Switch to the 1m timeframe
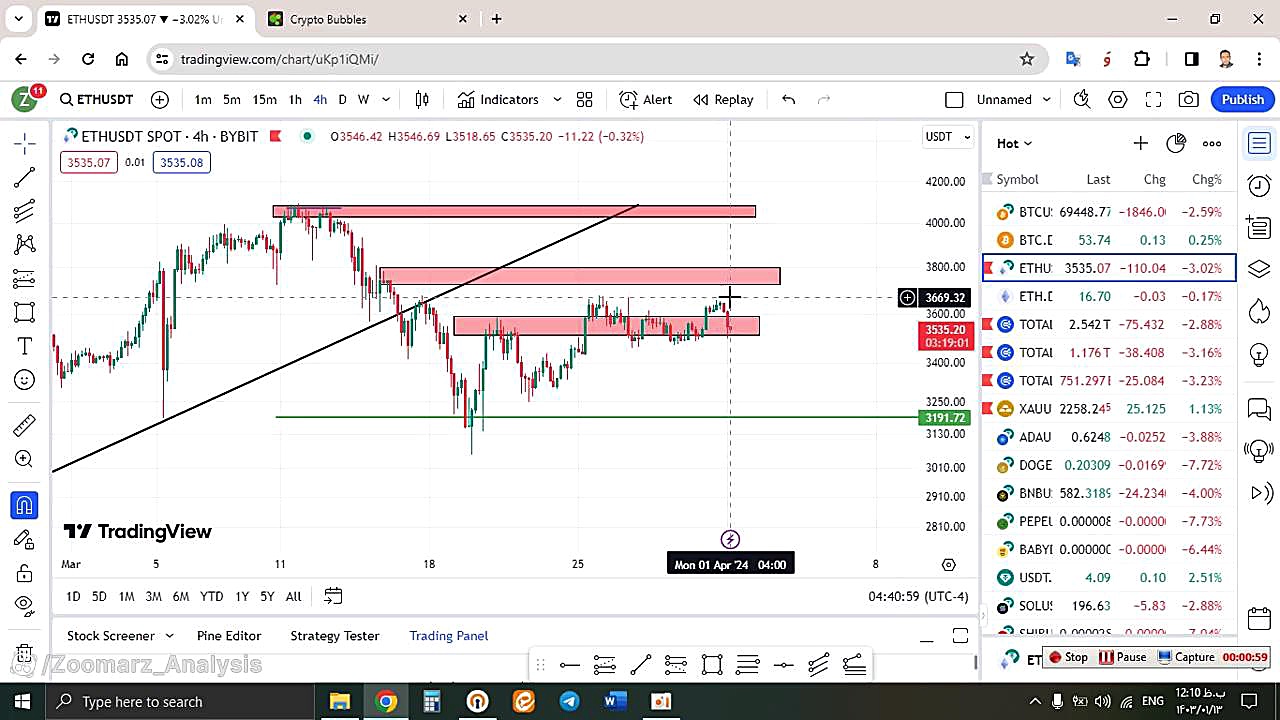Screen dimensions: 1280x720 [x=203, y=99]
